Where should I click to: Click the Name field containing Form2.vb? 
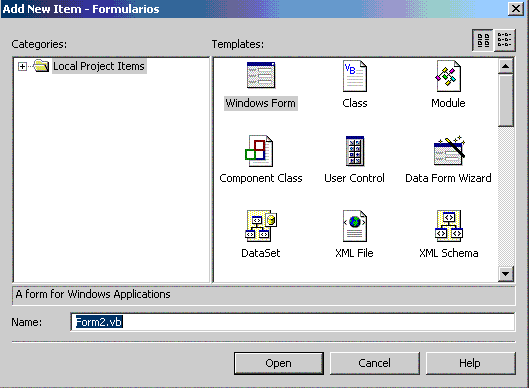pyautogui.click(x=293, y=322)
